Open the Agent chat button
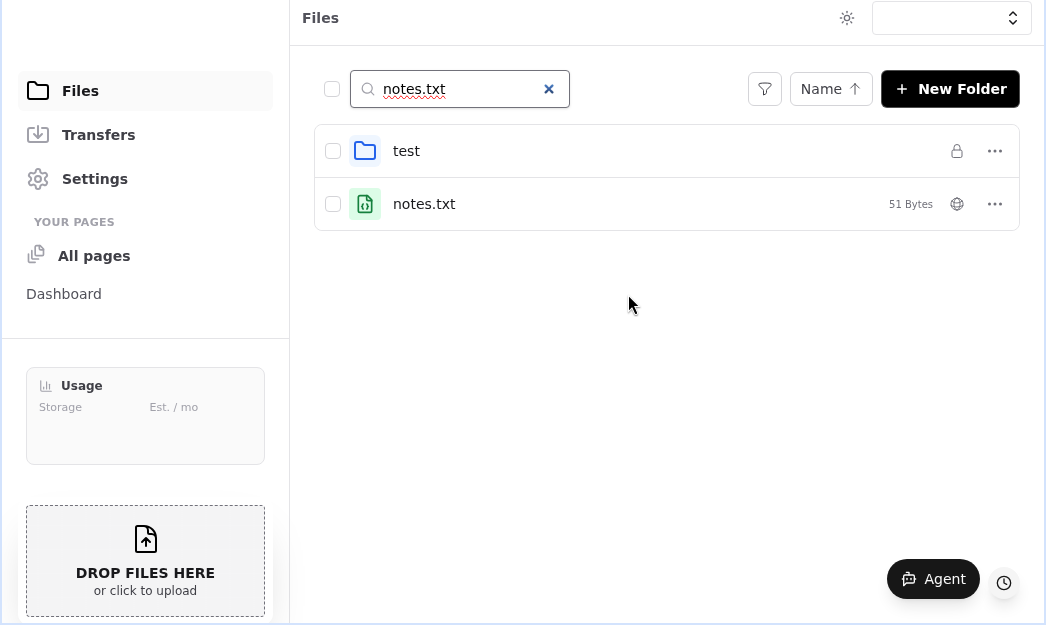The width and height of the screenshot is (1046, 625). 933,579
